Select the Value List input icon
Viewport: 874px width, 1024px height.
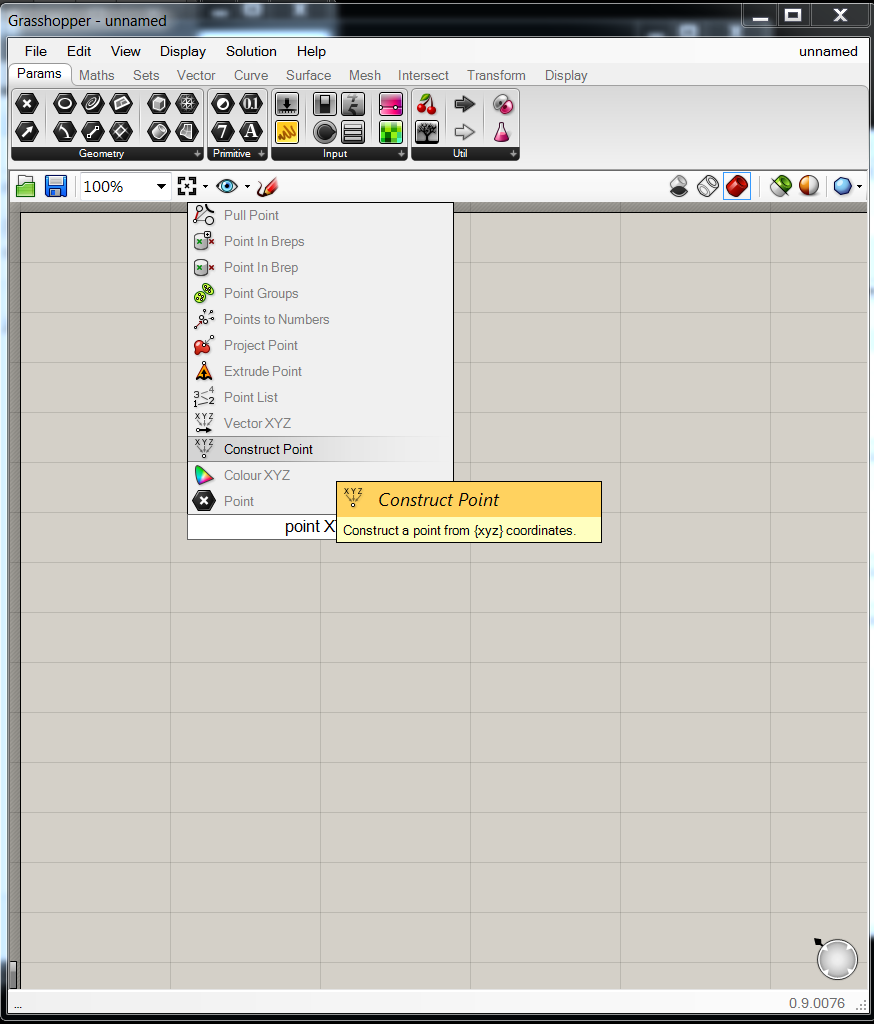point(353,132)
